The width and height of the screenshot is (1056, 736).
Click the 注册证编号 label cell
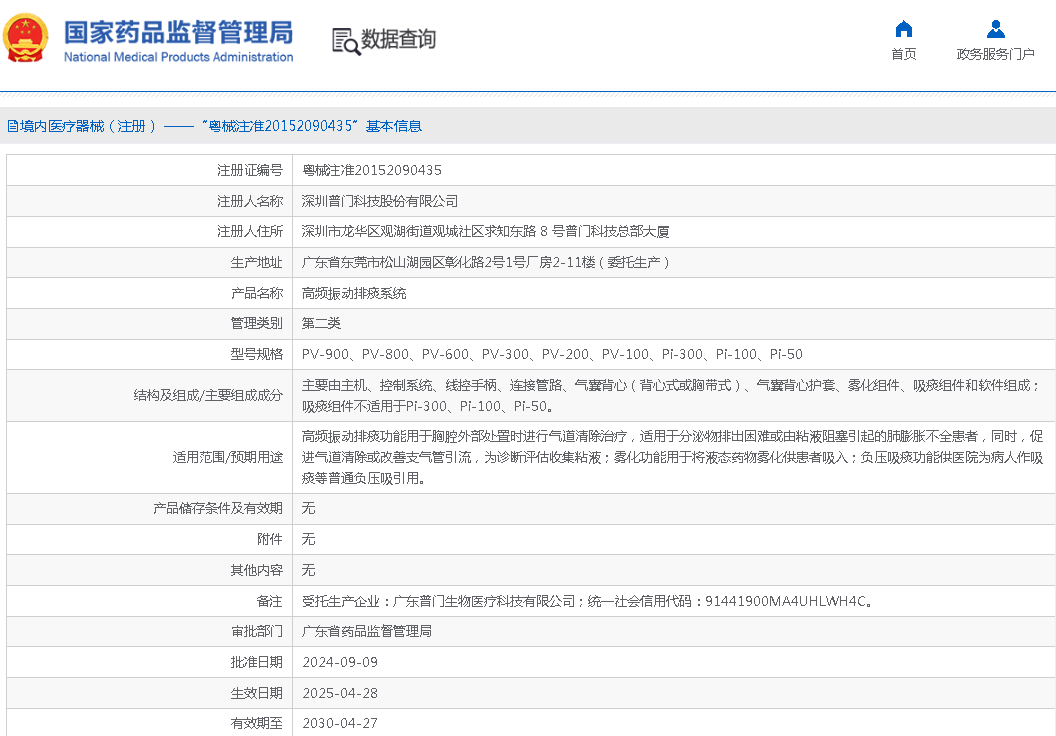[x=150, y=170]
